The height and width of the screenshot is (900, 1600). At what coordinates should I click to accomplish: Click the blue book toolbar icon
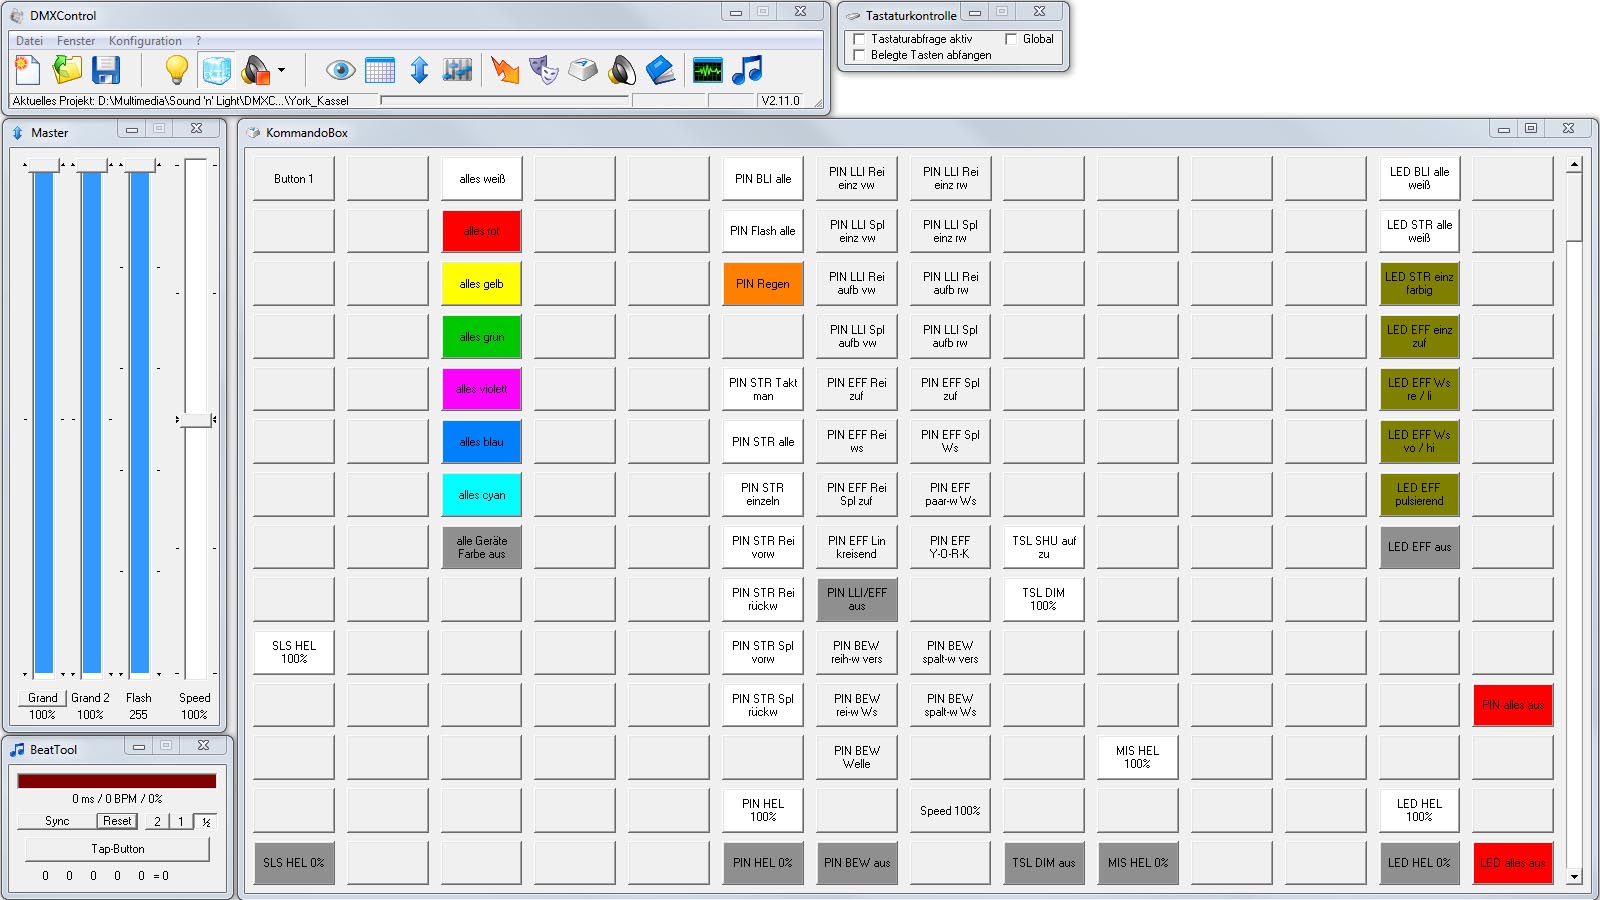coord(660,70)
